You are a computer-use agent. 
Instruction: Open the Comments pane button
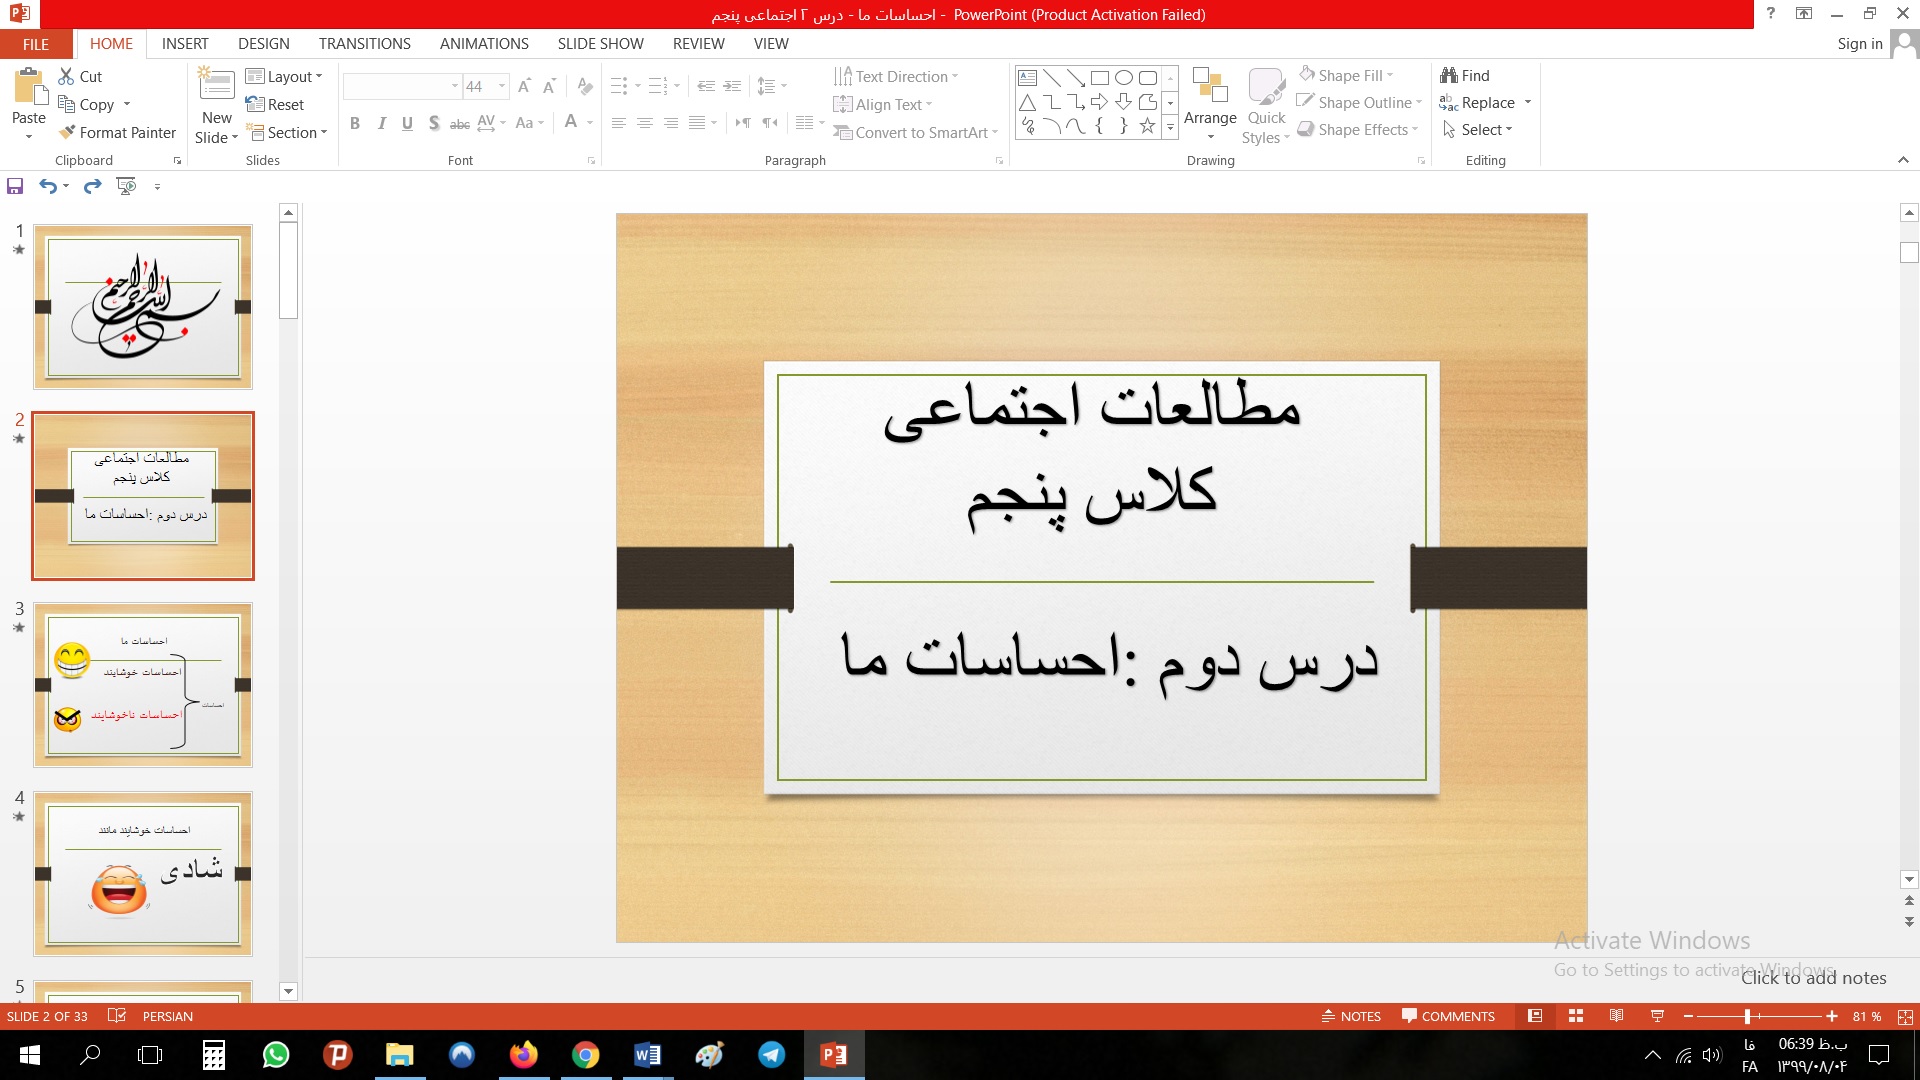pyautogui.click(x=1448, y=1016)
